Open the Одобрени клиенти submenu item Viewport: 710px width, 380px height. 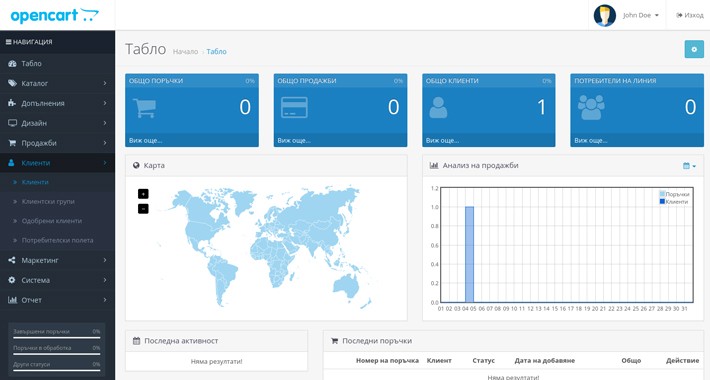58,221
